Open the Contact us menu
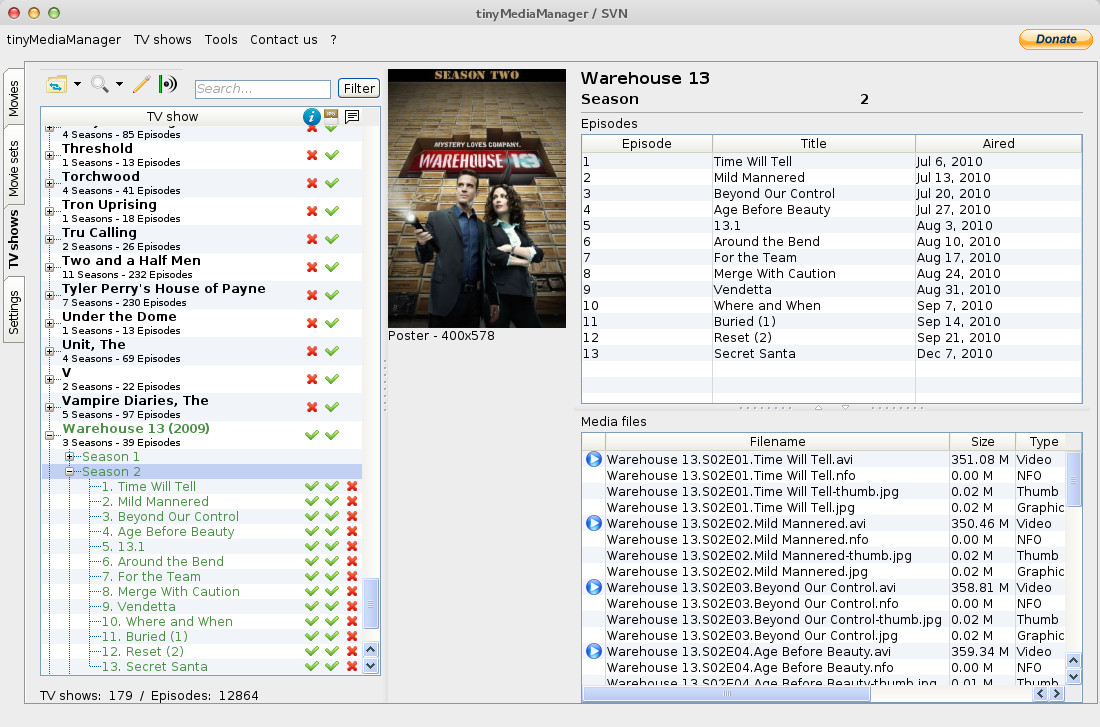This screenshot has width=1100, height=727. [x=283, y=40]
